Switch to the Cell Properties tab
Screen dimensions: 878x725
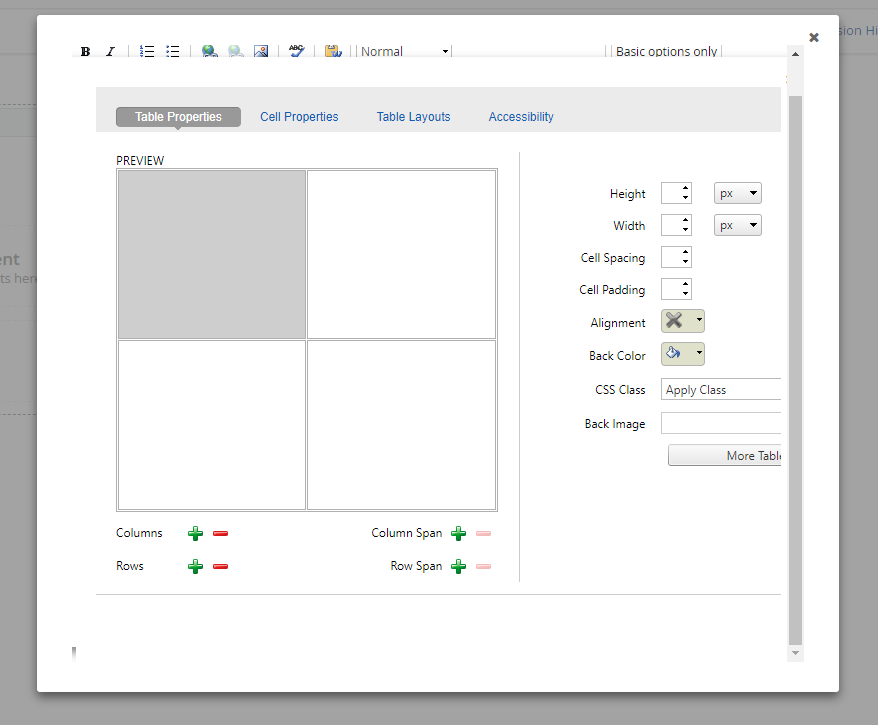pyautogui.click(x=299, y=117)
